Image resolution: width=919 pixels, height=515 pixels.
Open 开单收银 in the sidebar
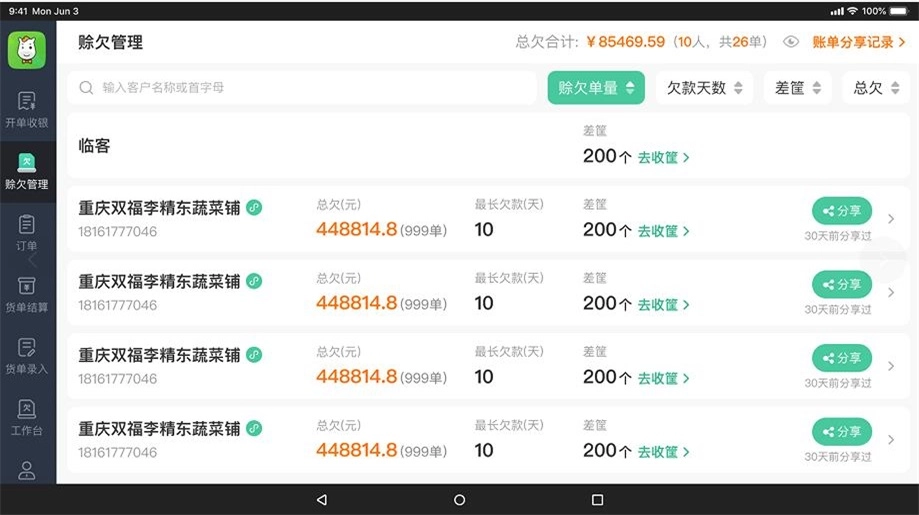pyautogui.click(x=27, y=109)
